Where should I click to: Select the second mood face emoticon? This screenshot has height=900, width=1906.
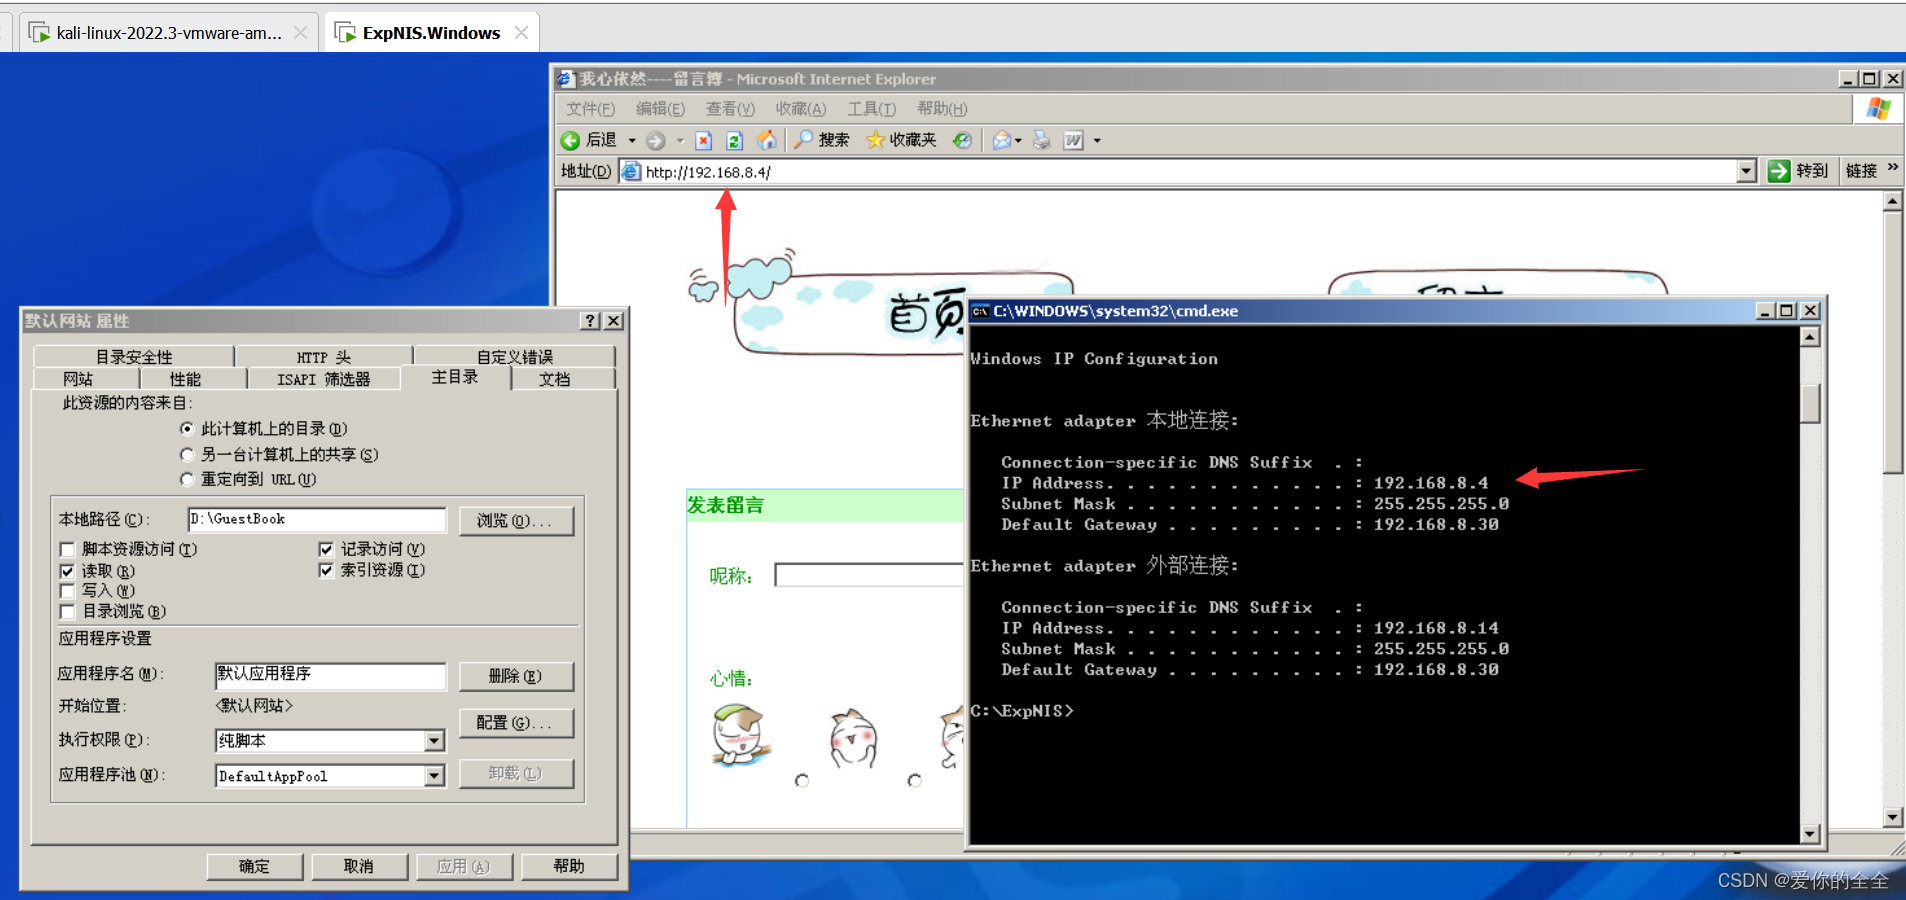(x=854, y=738)
